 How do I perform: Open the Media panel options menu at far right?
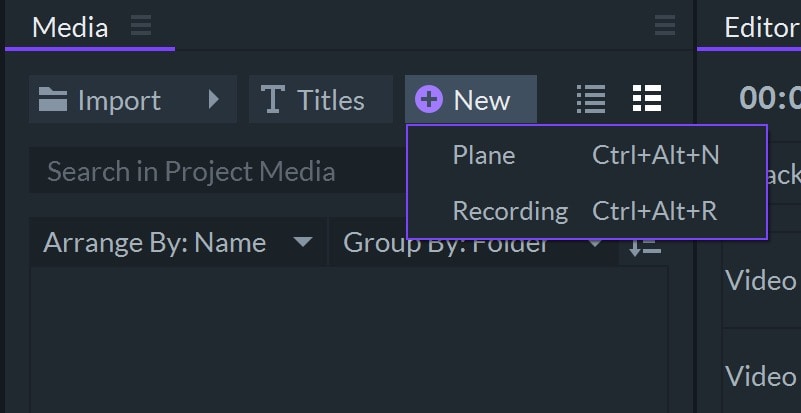(x=665, y=26)
